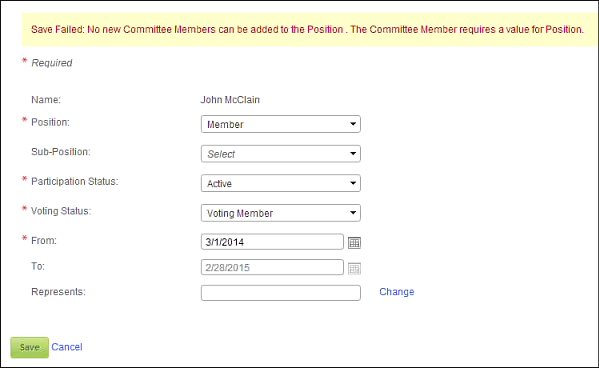Viewport: 599px width, 368px height.
Task: Click the name John McClain
Action: coord(230,100)
